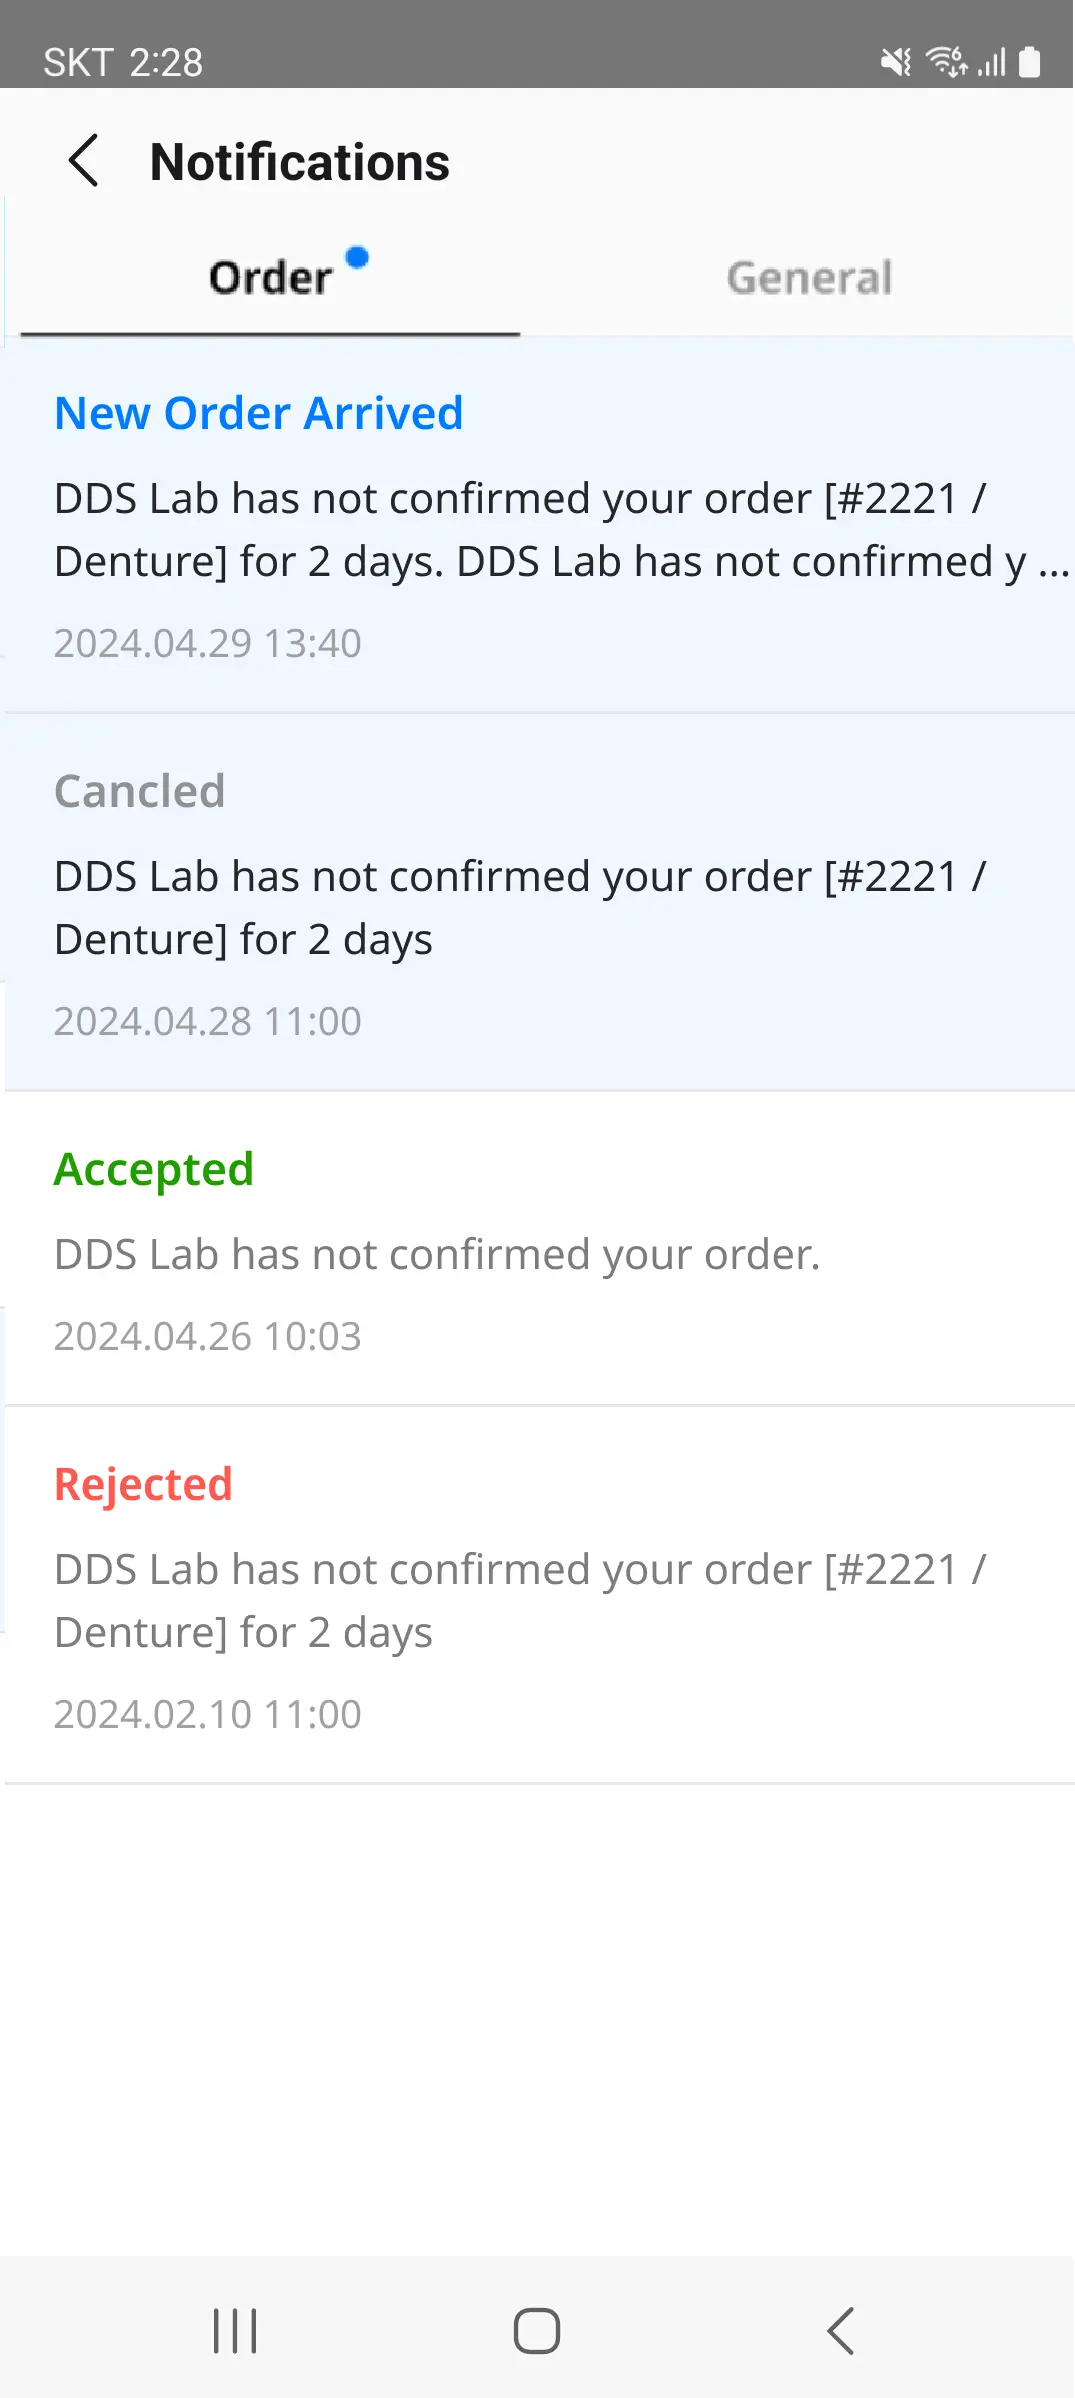Tap the SKT 2:28 status clock
Viewport: 1075px width, 2398px height.
(123, 62)
